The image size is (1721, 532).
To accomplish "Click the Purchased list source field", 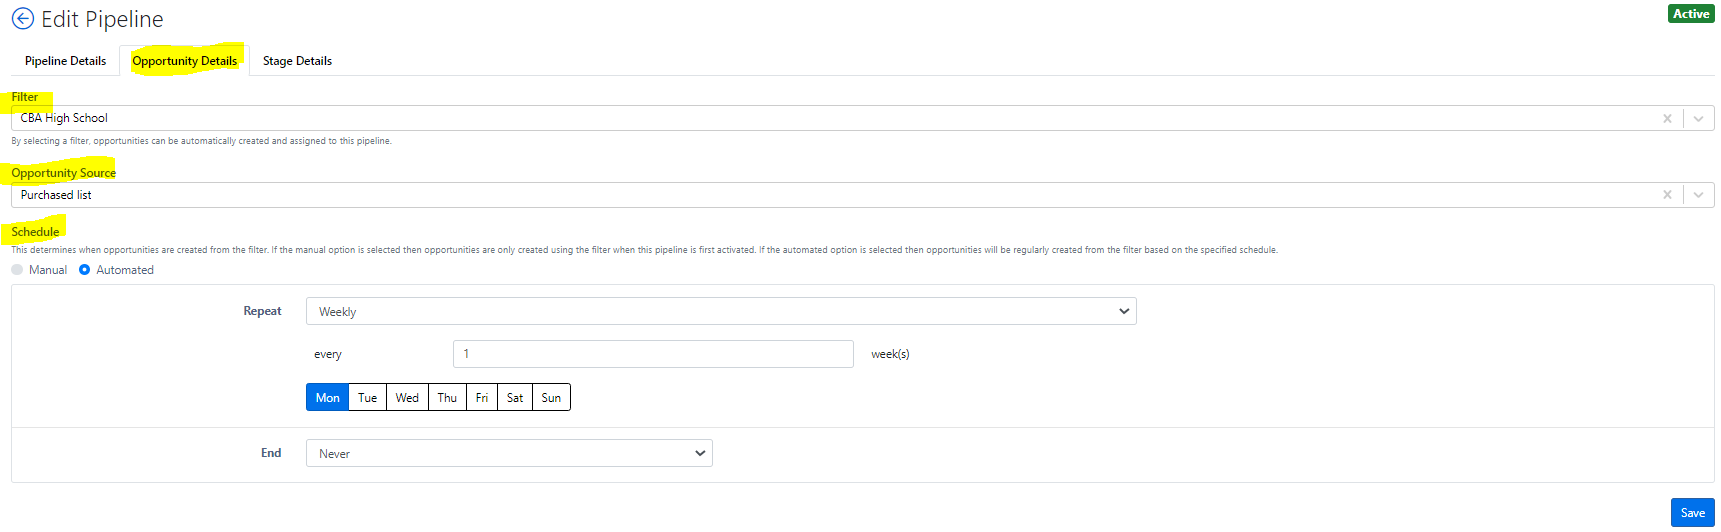I will (862, 195).
